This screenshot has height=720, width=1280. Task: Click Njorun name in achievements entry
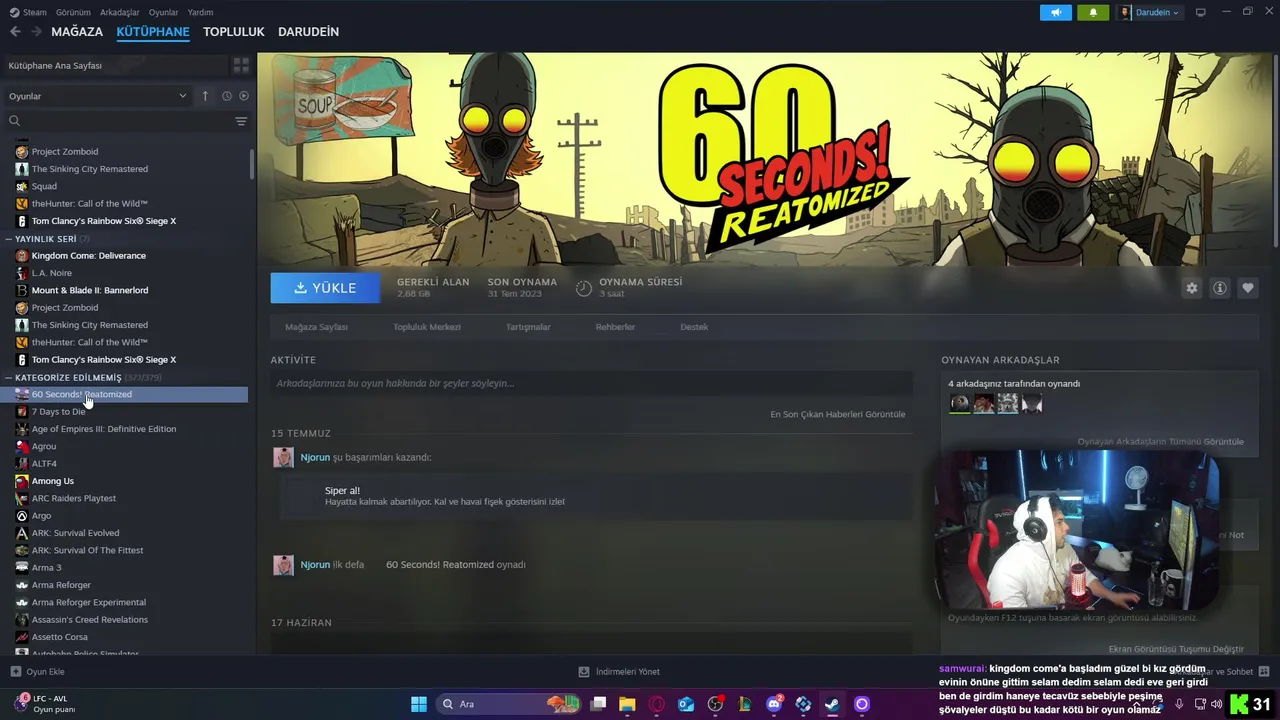coord(315,457)
